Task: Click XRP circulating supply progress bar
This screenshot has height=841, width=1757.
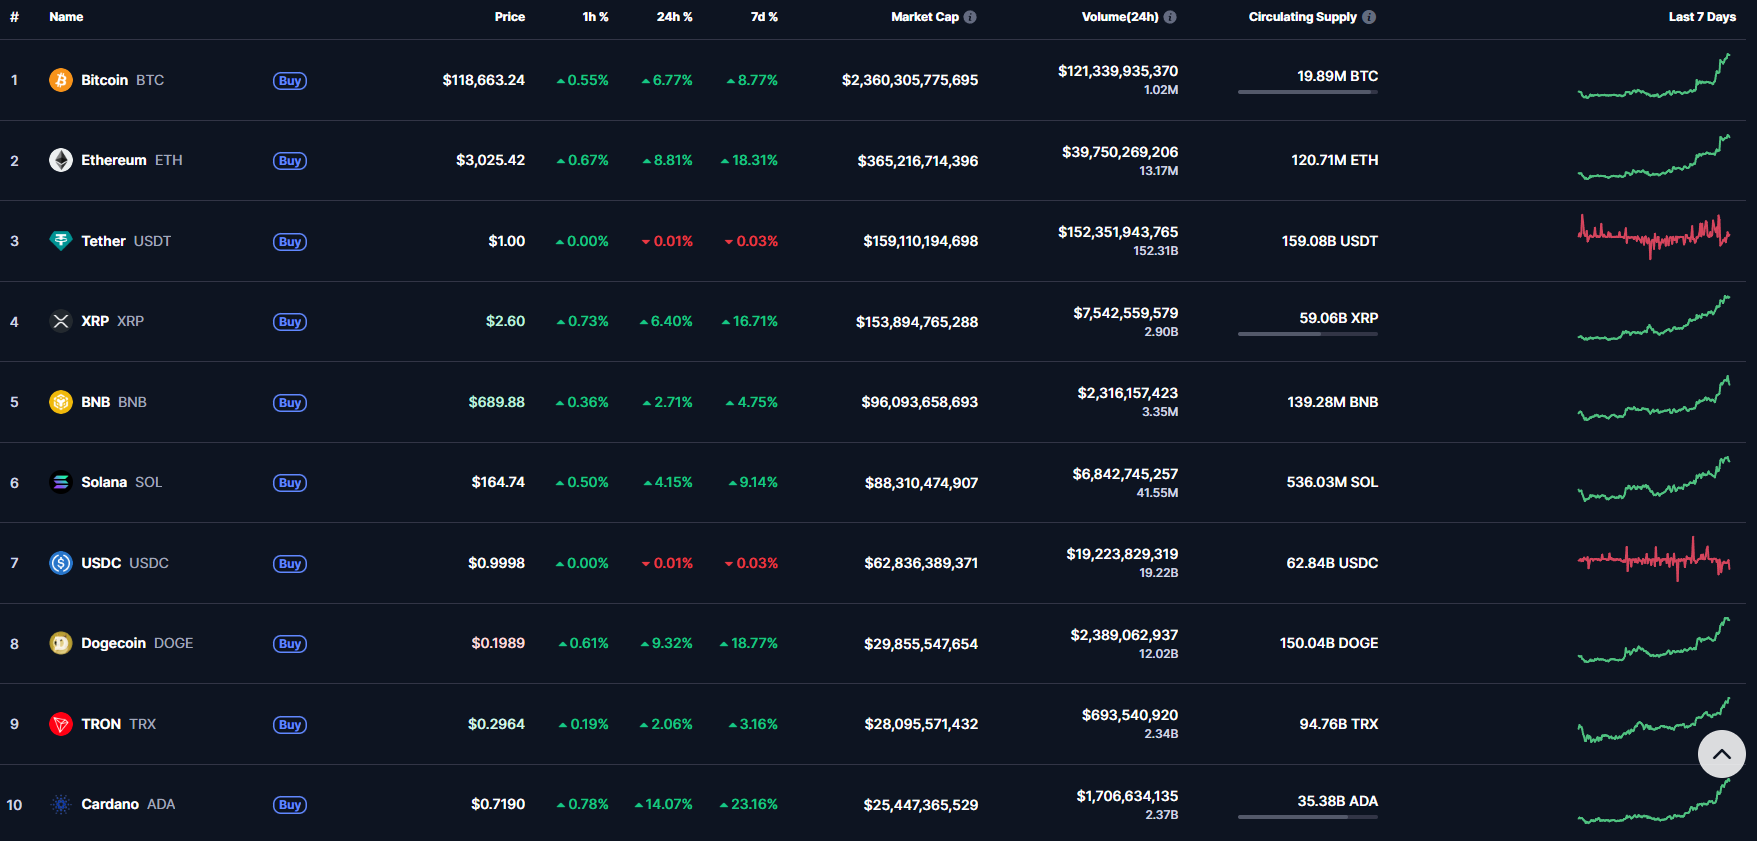Action: (1308, 334)
